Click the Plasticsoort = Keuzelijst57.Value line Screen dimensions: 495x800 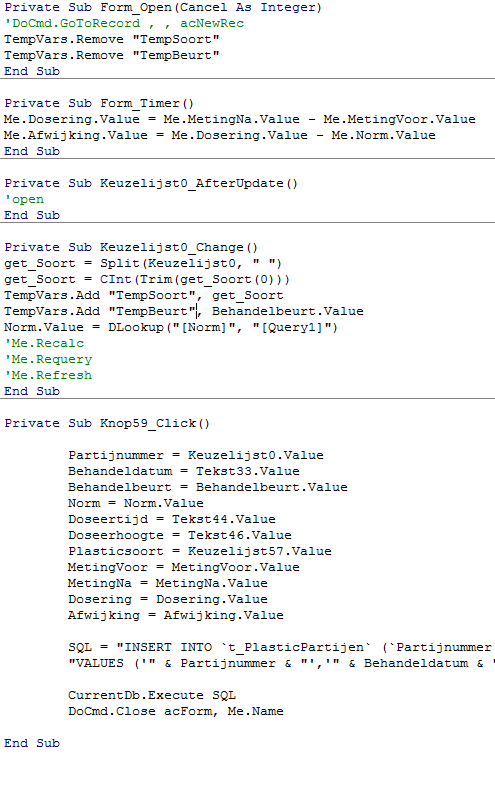[200, 551]
